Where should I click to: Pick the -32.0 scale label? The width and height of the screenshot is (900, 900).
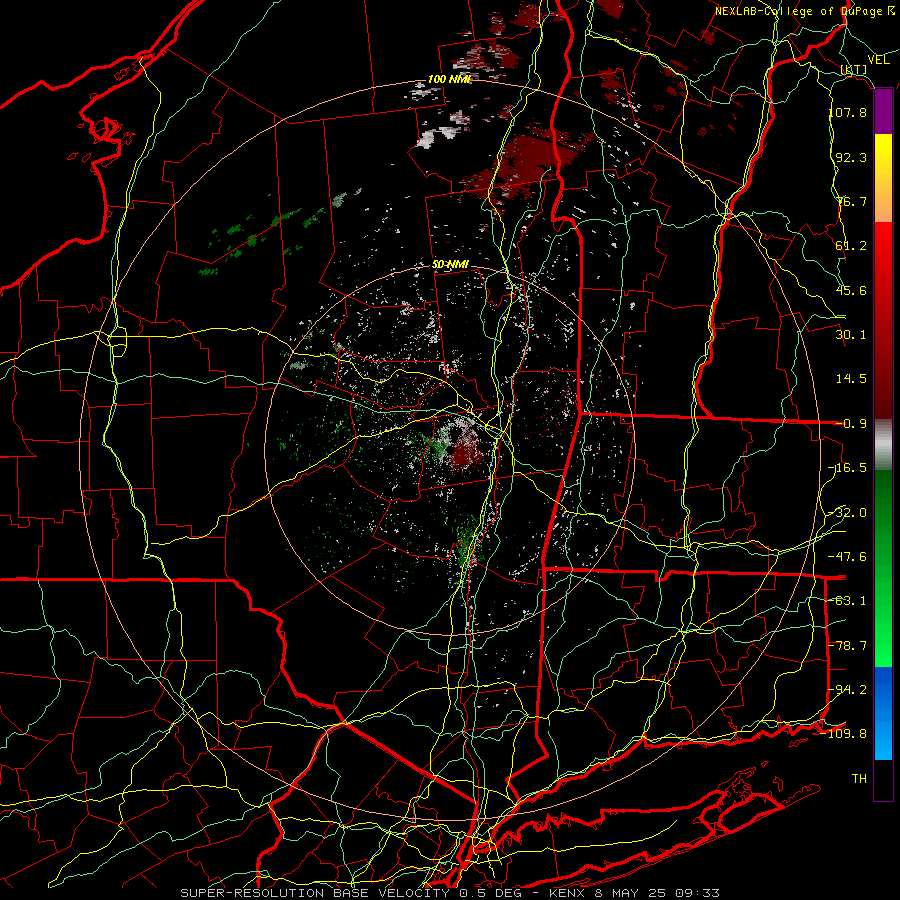(847, 513)
